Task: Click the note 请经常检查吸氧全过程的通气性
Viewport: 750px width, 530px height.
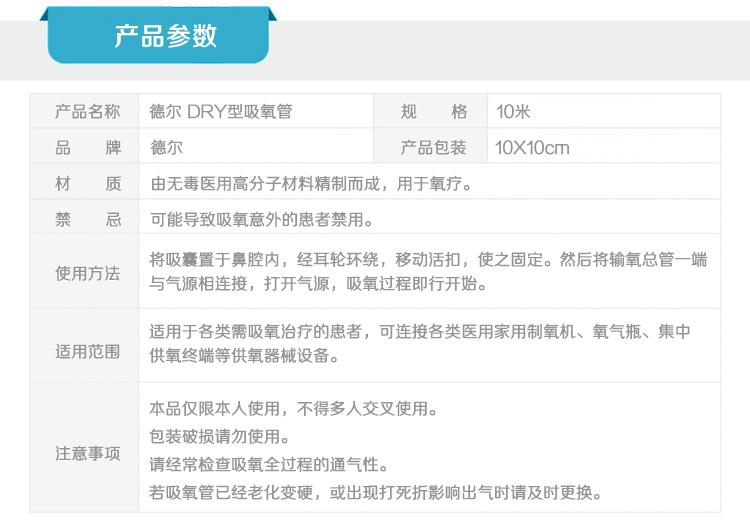Action: (268, 465)
